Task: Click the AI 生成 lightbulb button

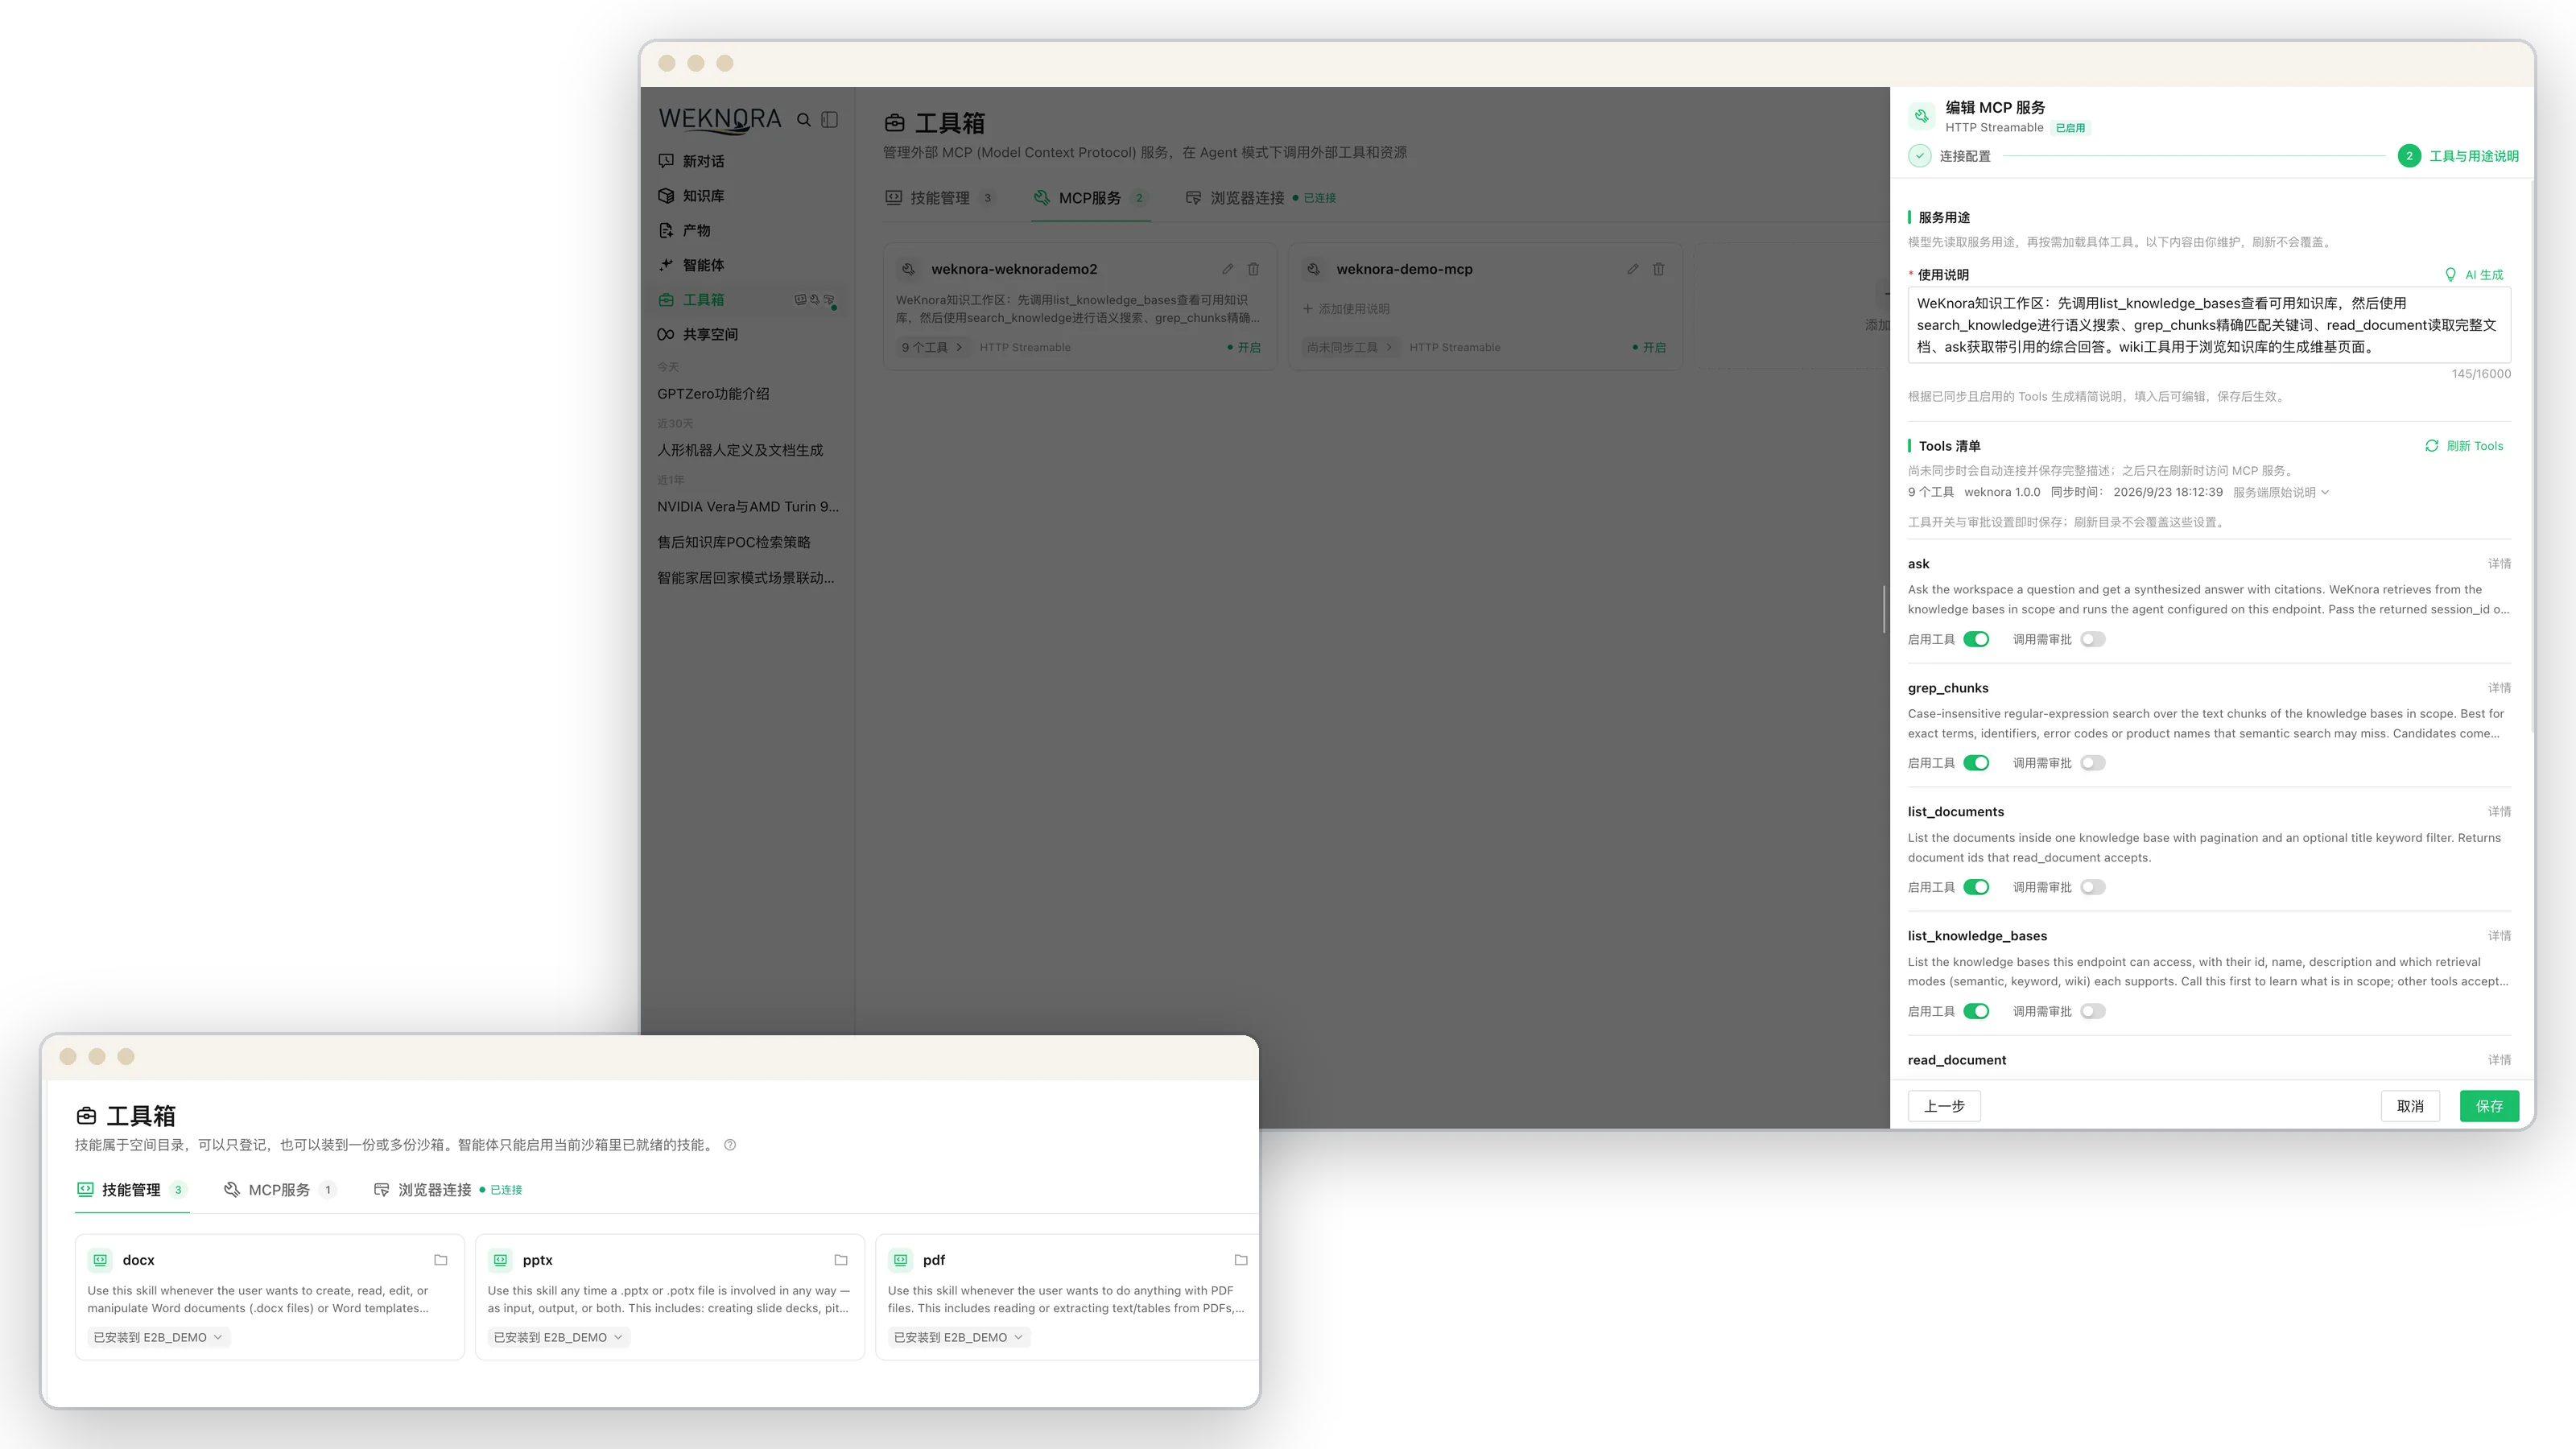Action: click(x=2474, y=275)
